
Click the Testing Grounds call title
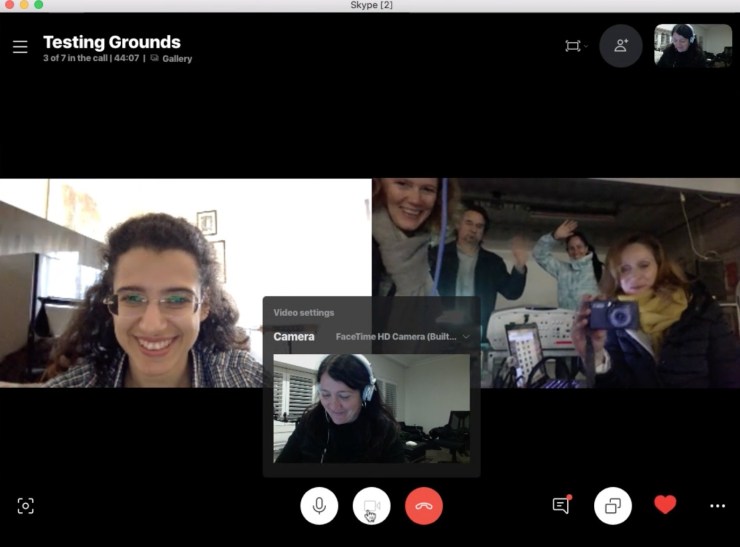[x=112, y=42]
